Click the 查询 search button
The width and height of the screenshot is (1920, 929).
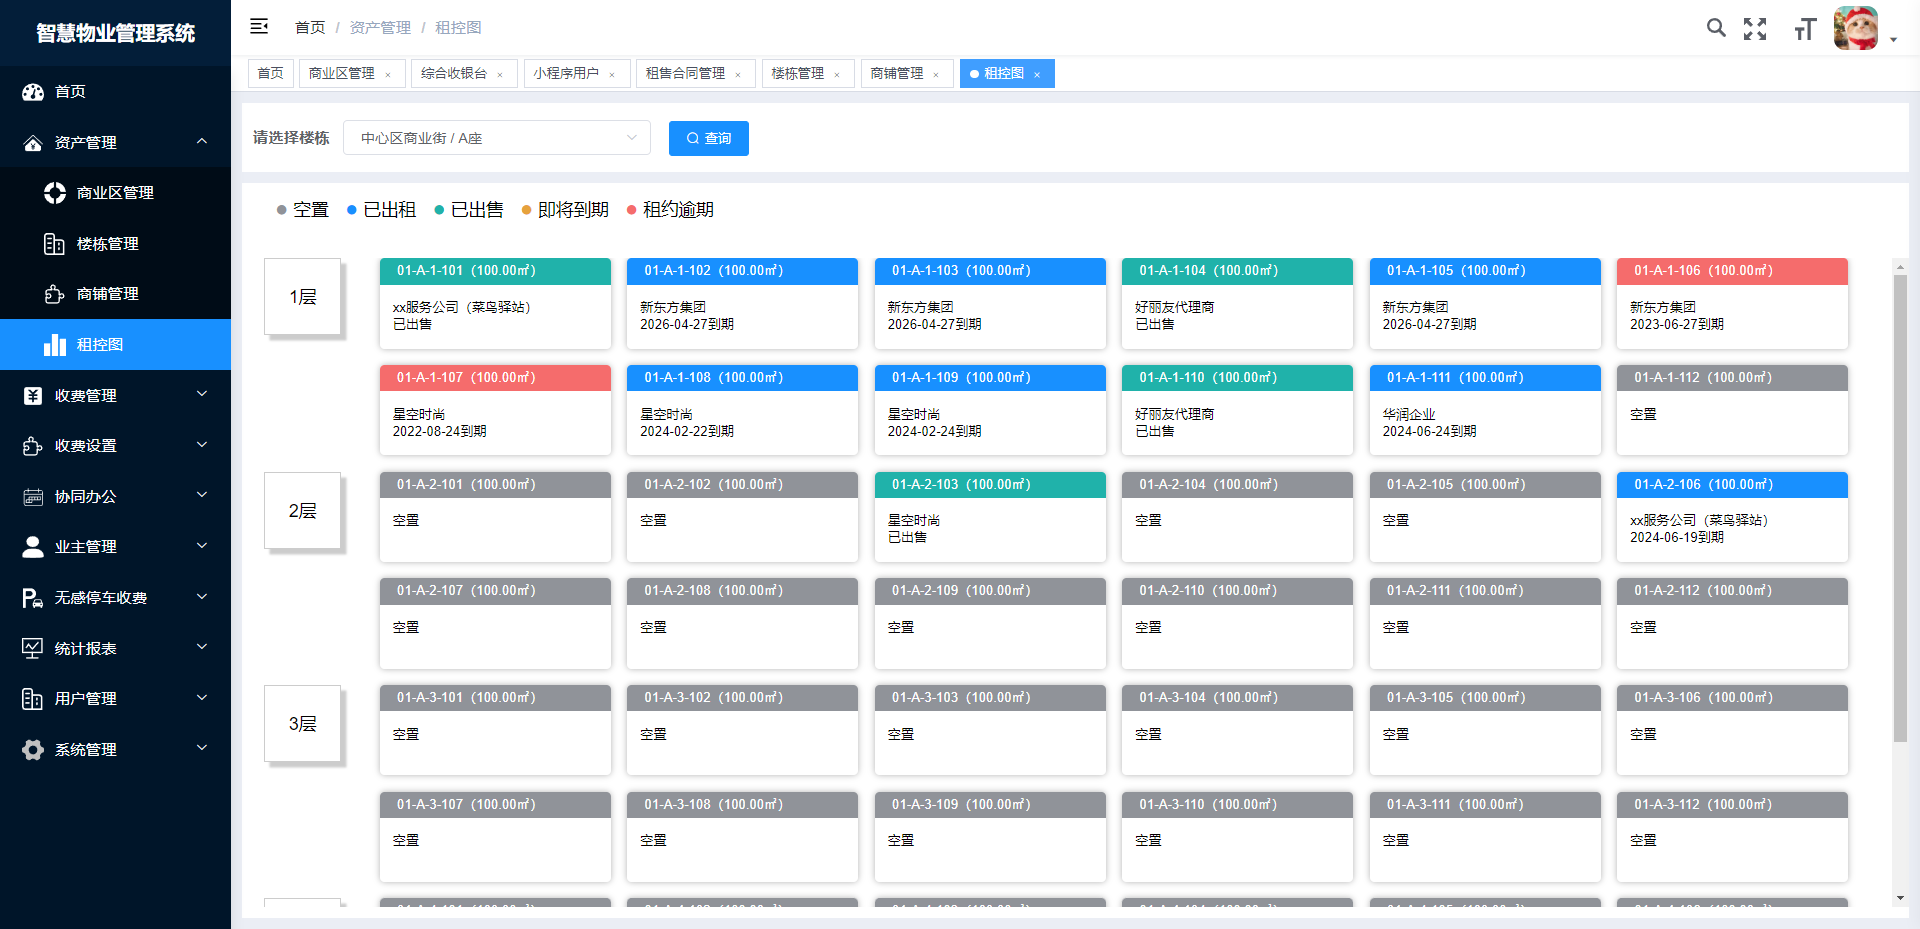click(x=709, y=138)
